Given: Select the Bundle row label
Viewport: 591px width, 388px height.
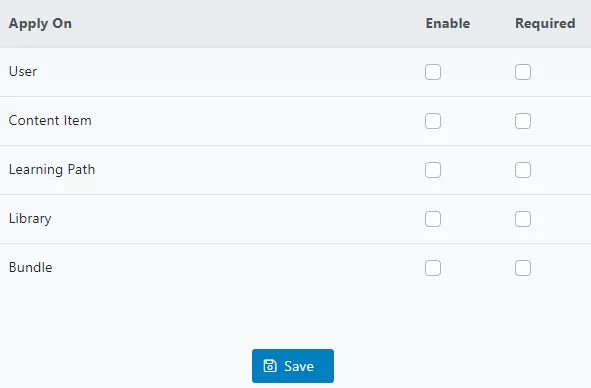Looking at the screenshot, I should pos(31,267).
